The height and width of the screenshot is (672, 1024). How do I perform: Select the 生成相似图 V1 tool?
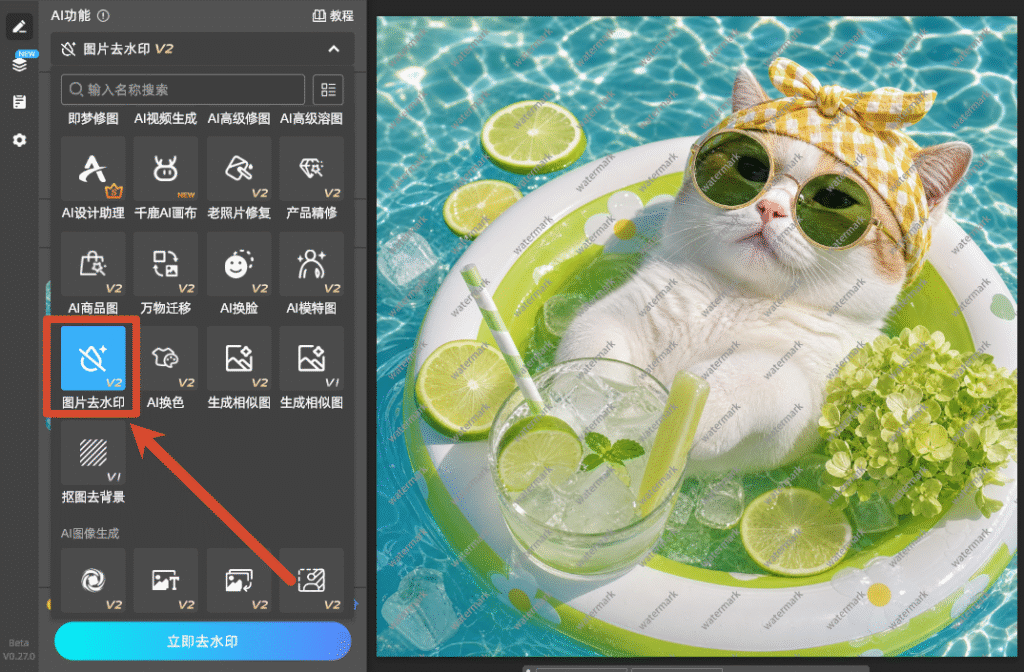[x=312, y=359]
